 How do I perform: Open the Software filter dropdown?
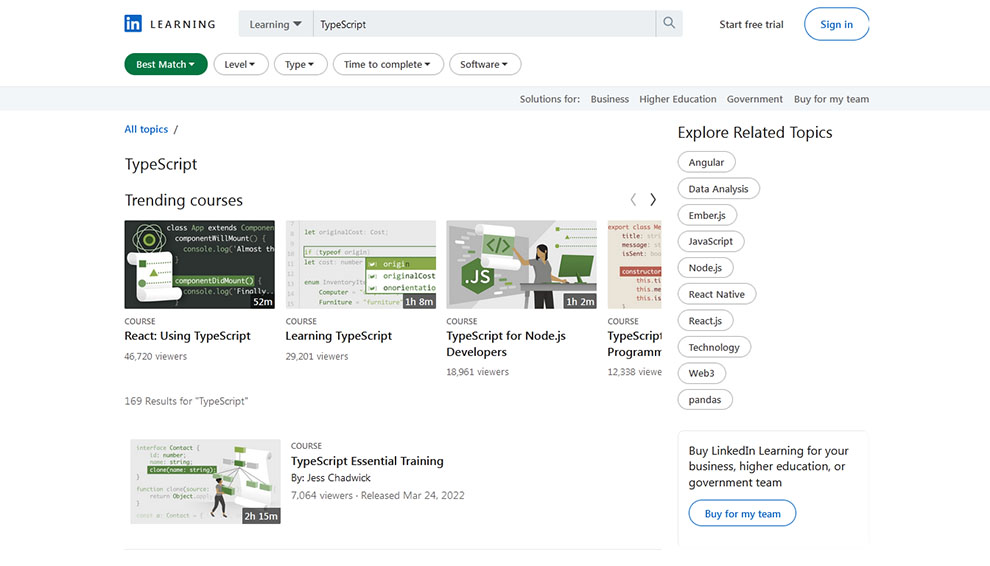pyautogui.click(x=484, y=64)
